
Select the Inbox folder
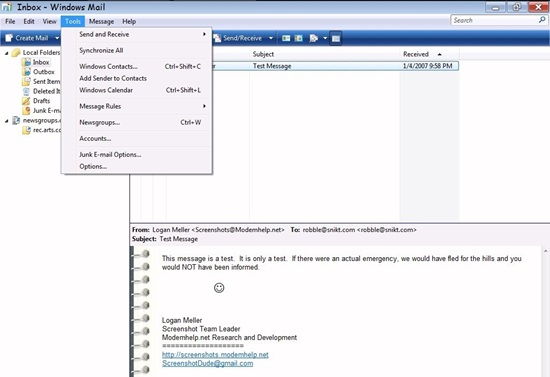coord(41,62)
